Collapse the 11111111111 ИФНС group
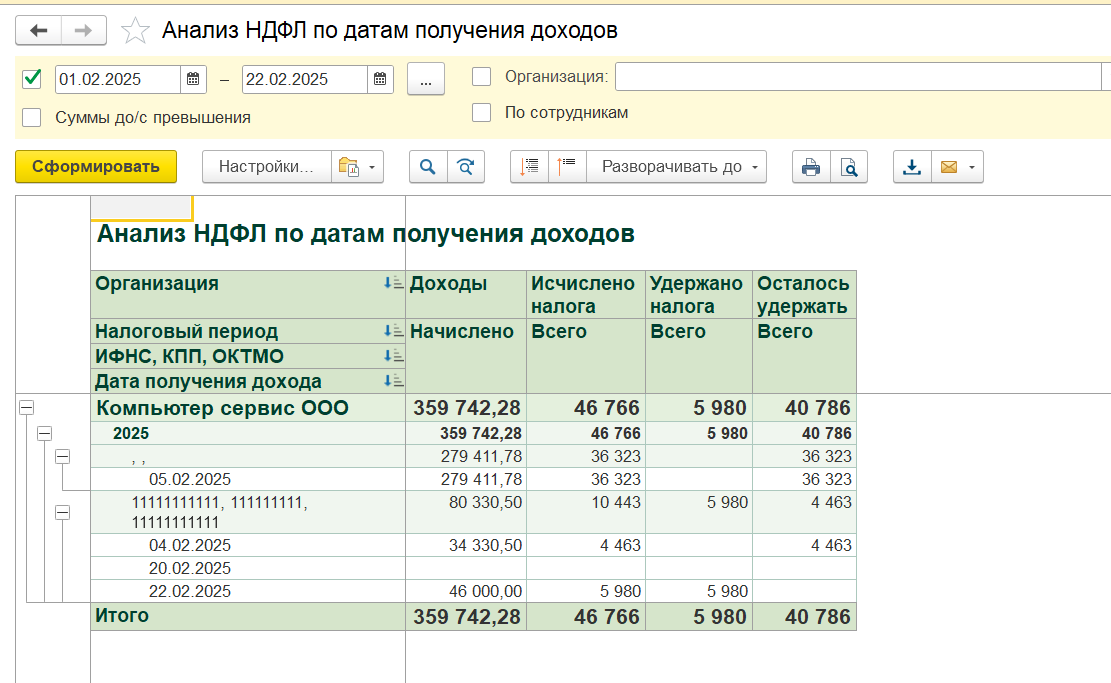 point(62,512)
